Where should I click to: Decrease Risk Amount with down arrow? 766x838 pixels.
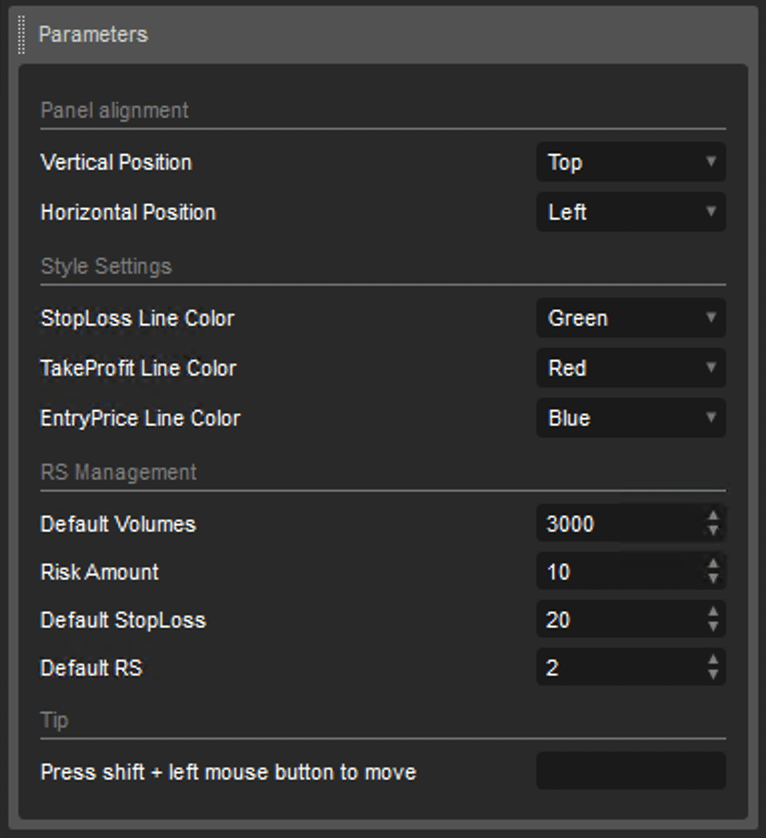click(x=713, y=579)
